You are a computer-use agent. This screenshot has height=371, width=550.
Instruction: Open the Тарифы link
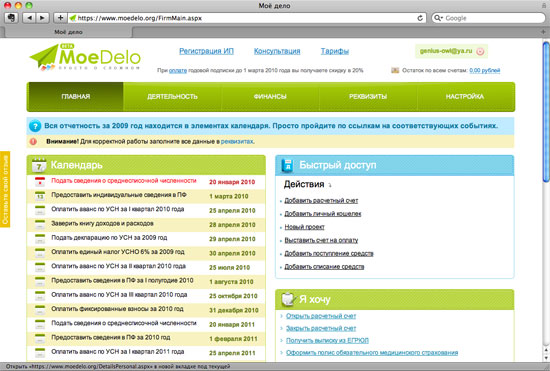pos(335,51)
